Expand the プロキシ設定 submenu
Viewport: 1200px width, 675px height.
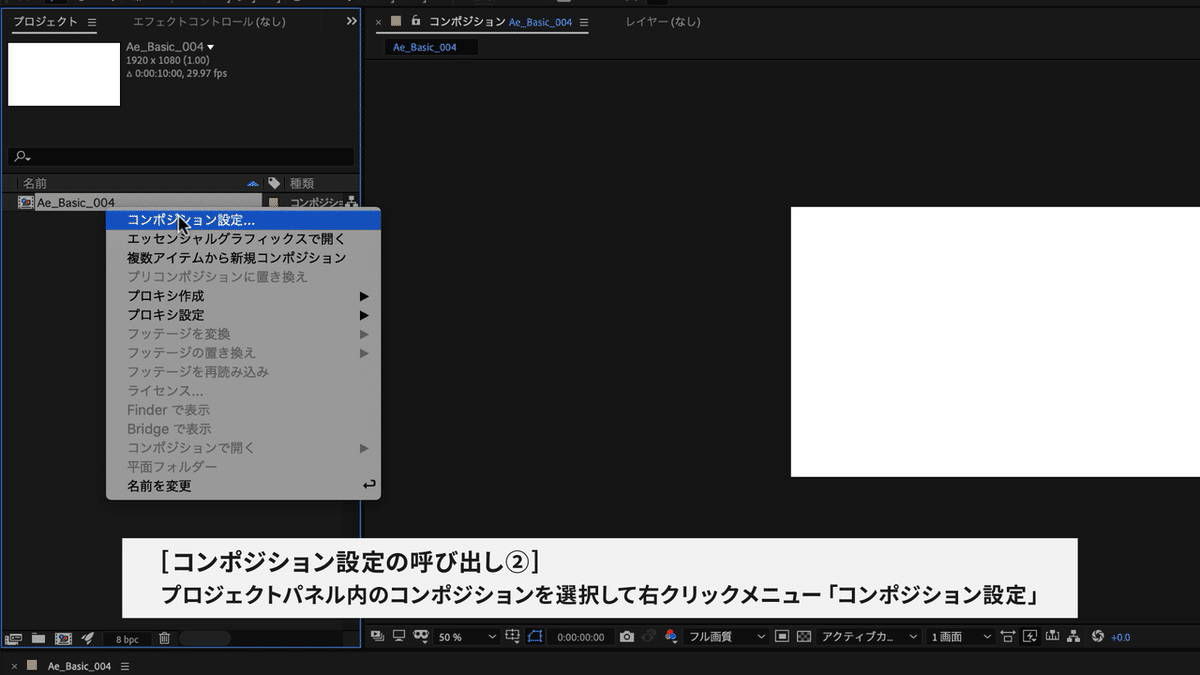coord(243,315)
